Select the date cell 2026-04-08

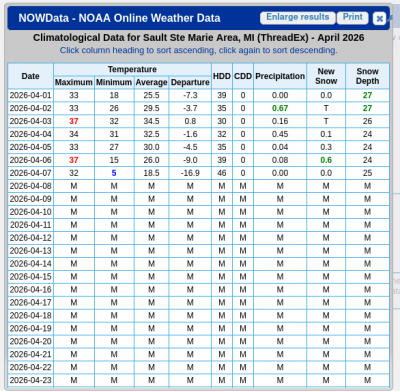tap(30, 186)
